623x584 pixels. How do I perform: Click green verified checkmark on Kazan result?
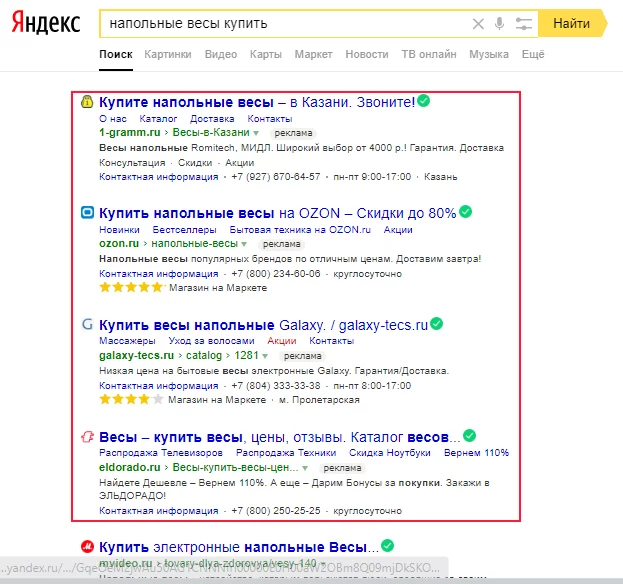click(424, 101)
